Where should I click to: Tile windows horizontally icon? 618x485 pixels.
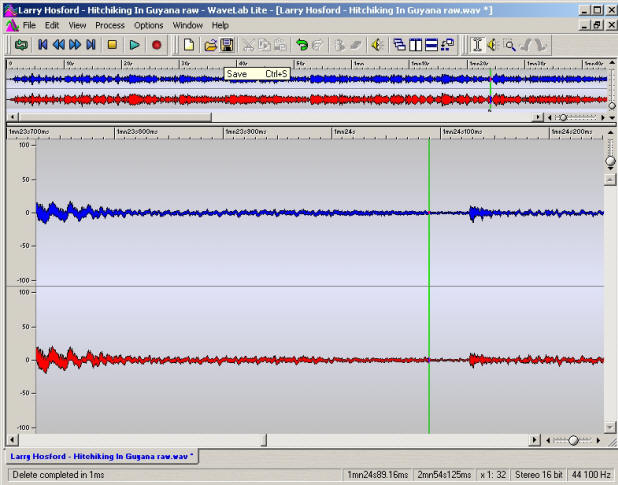tap(431, 45)
